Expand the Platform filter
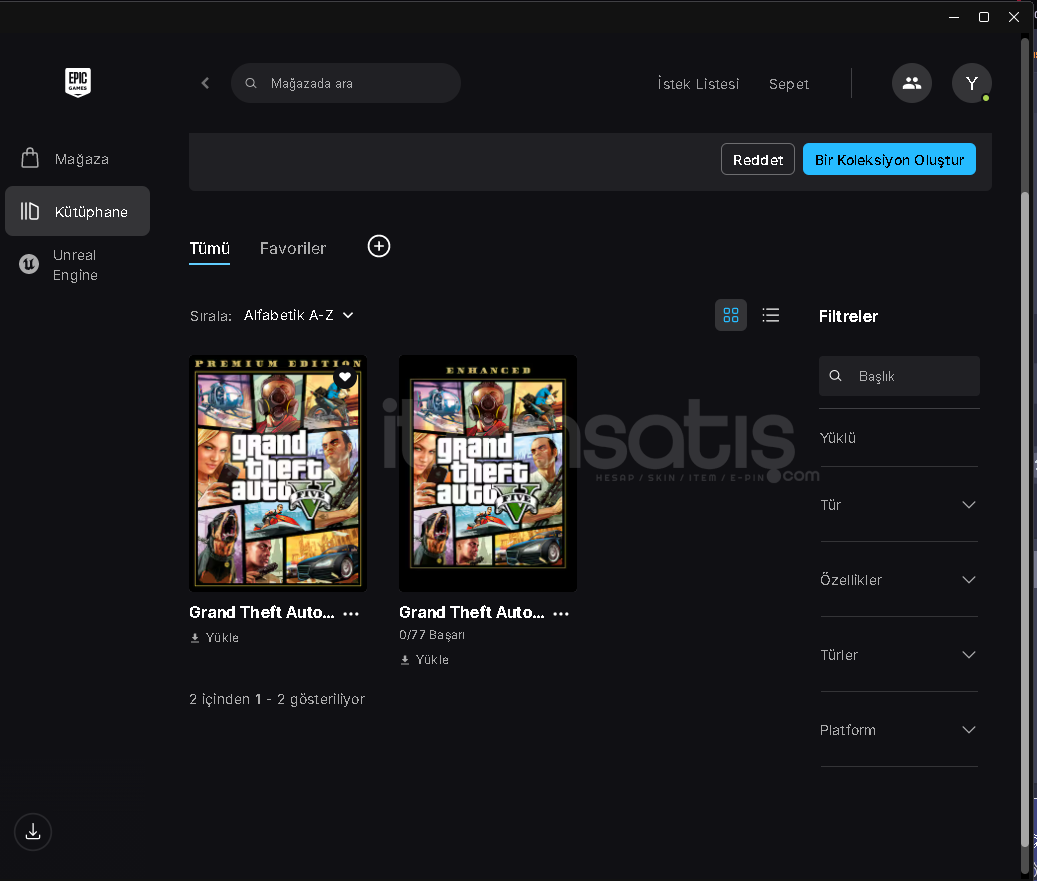This screenshot has height=881, width=1037. 899,730
